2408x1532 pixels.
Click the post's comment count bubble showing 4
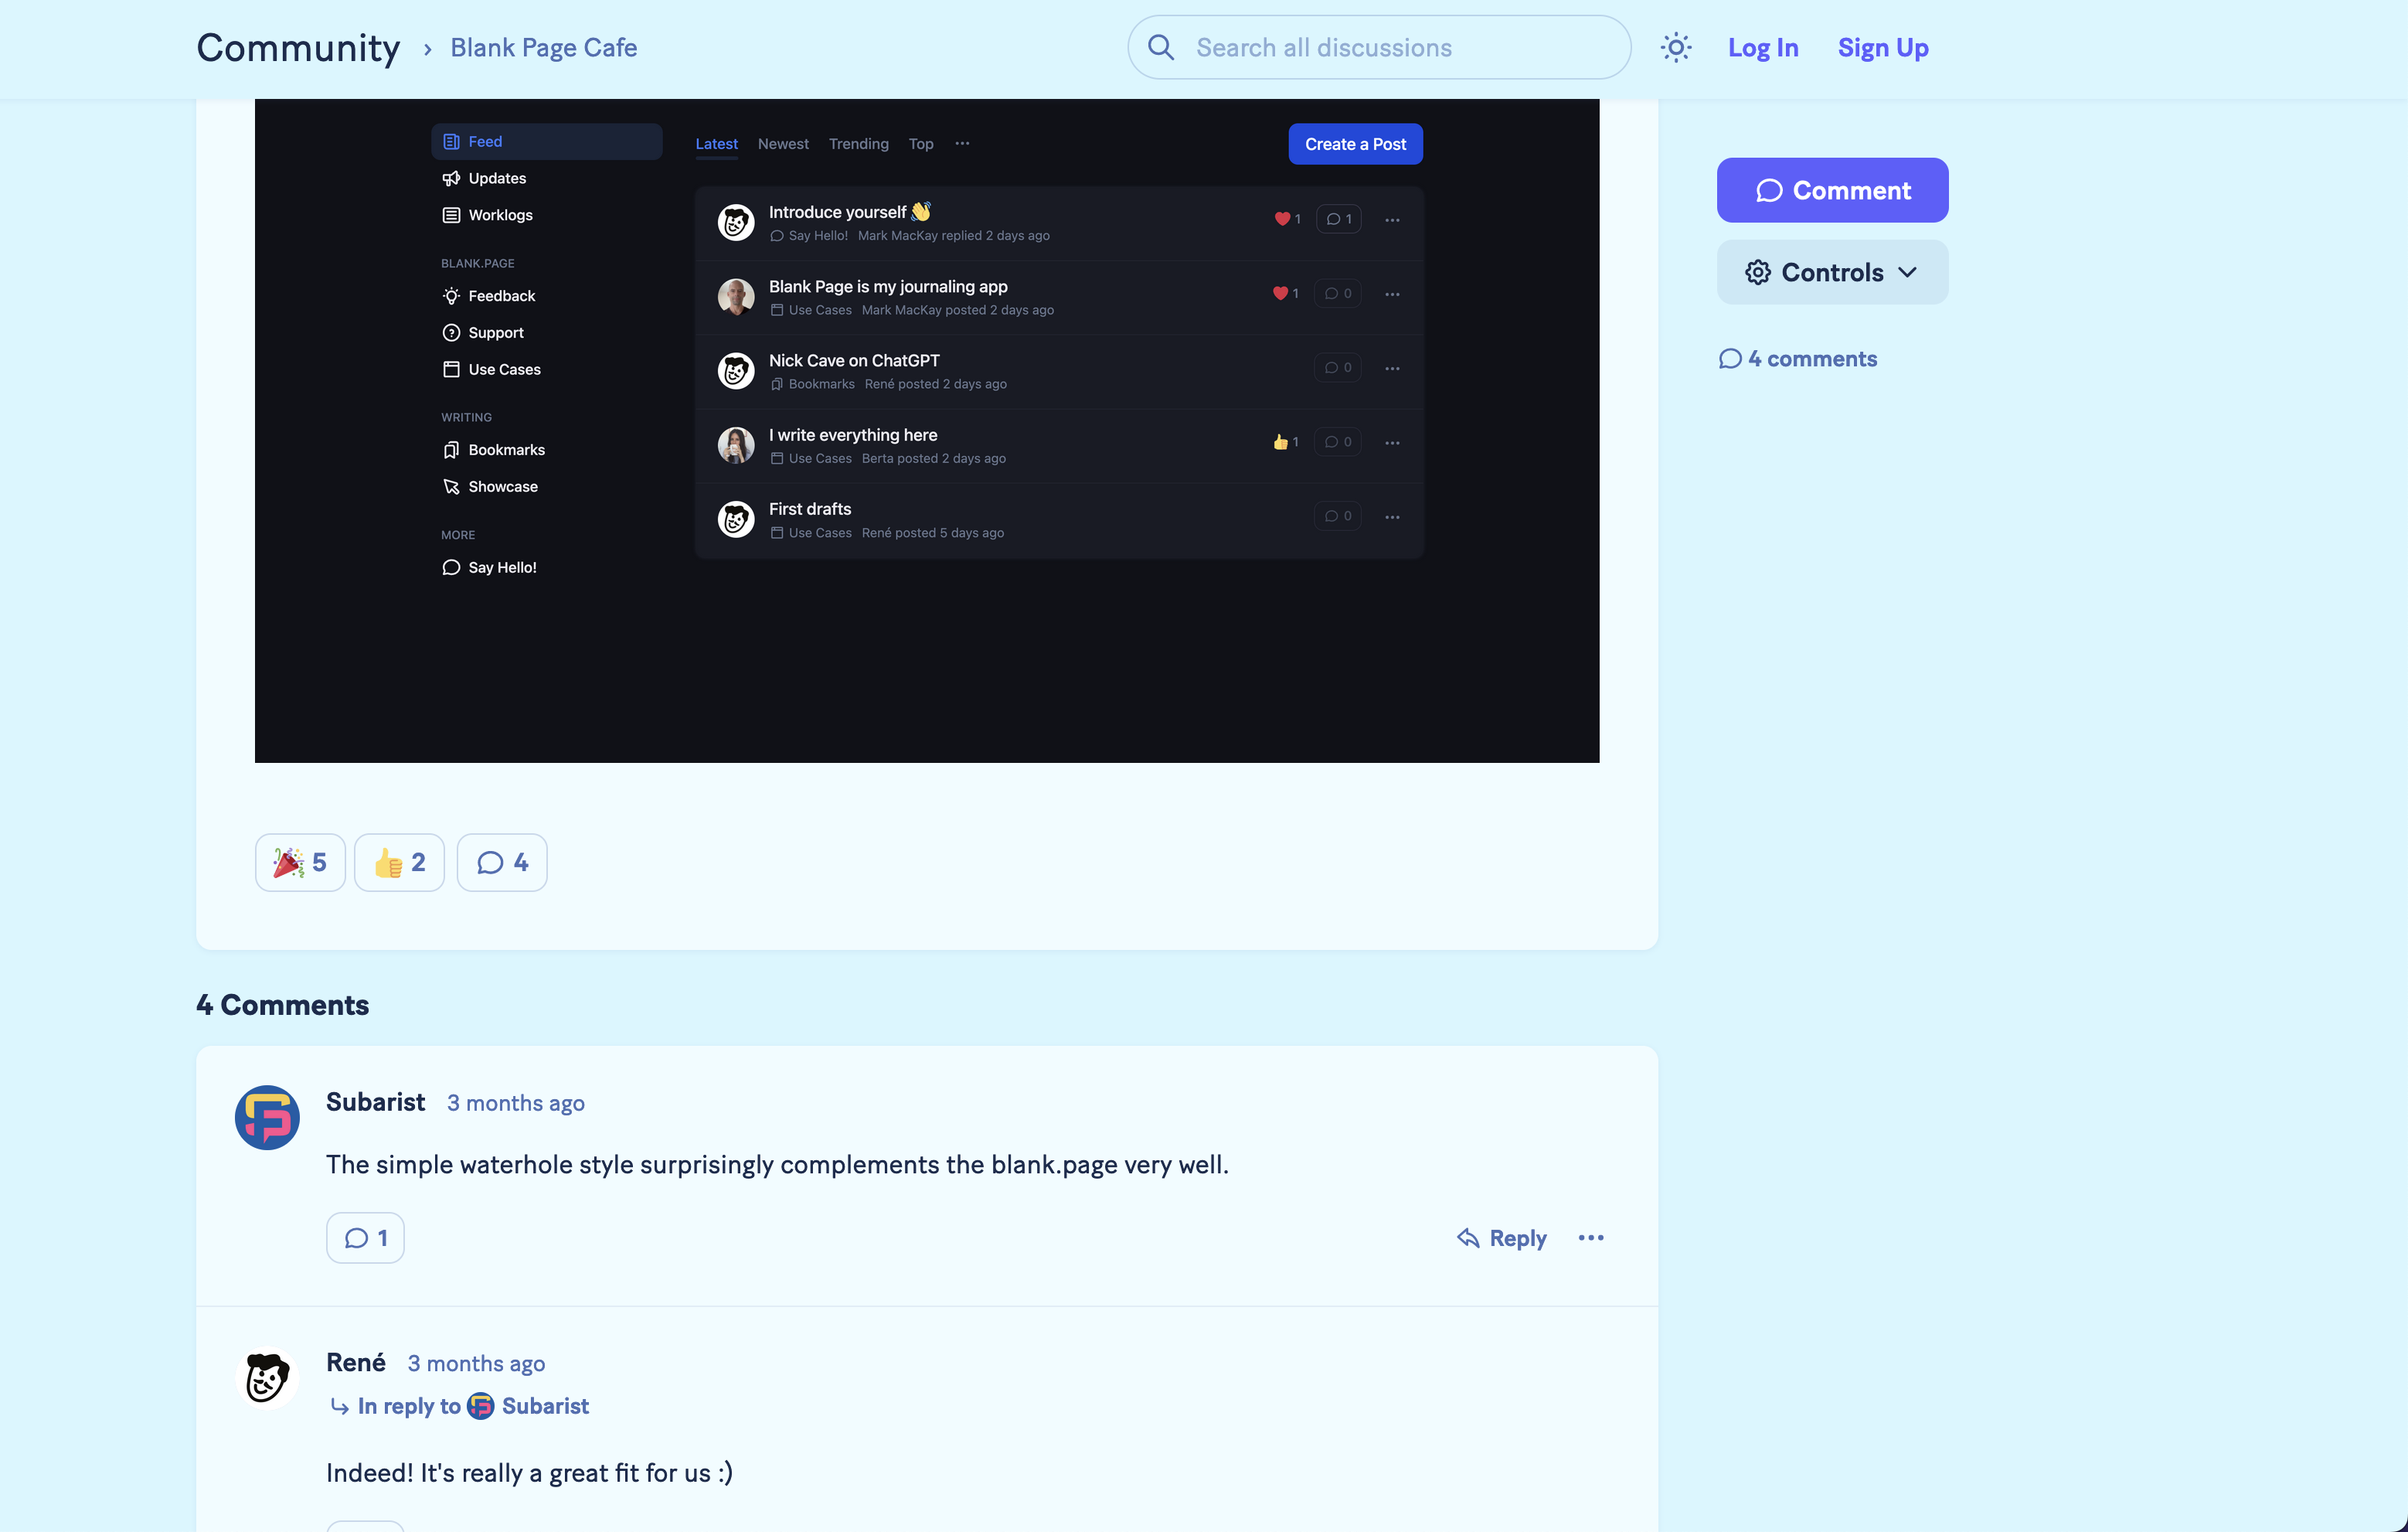tap(502, 862)
